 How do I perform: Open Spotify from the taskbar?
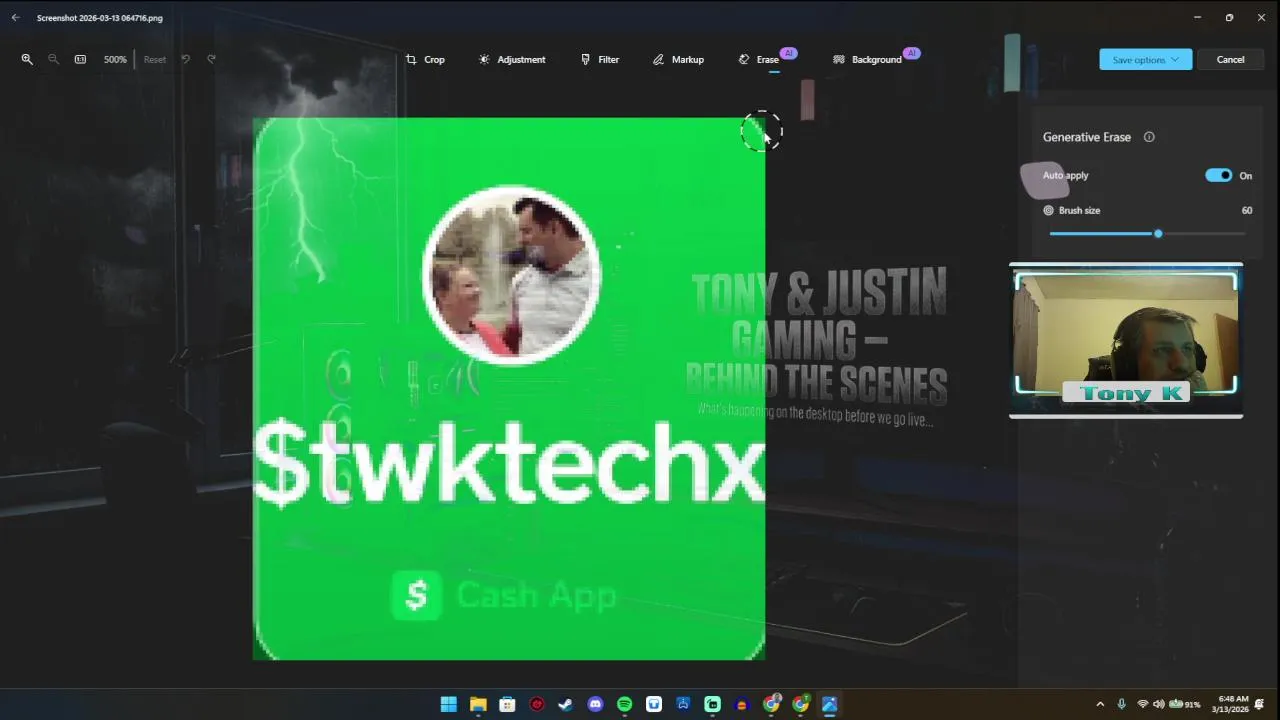click(624, 704)
